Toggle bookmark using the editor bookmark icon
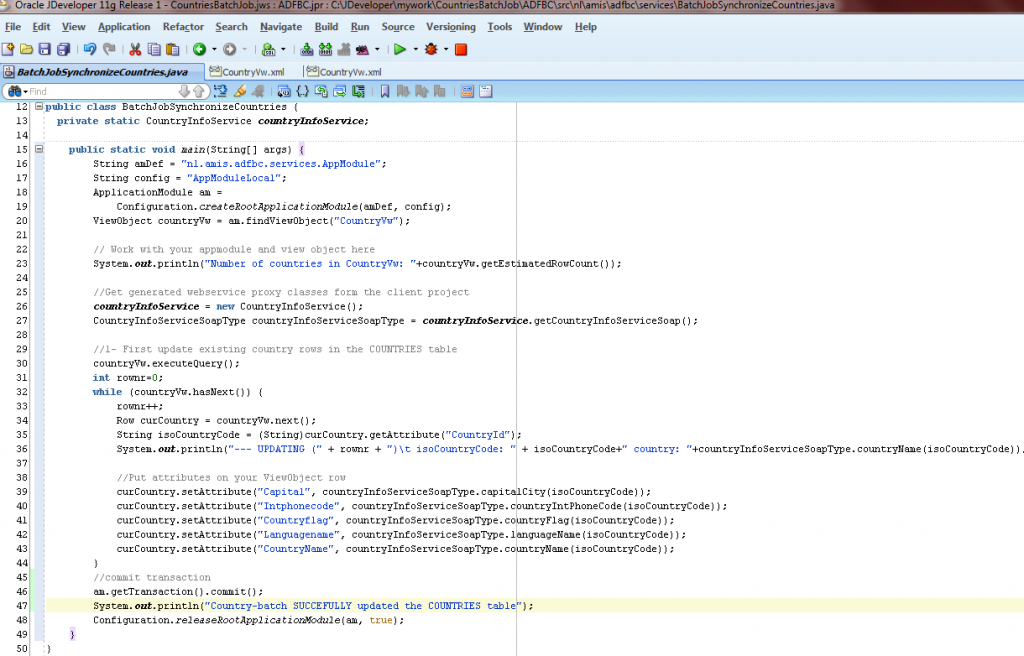The height and width of the screenshot is (656, 1024). 385,91
